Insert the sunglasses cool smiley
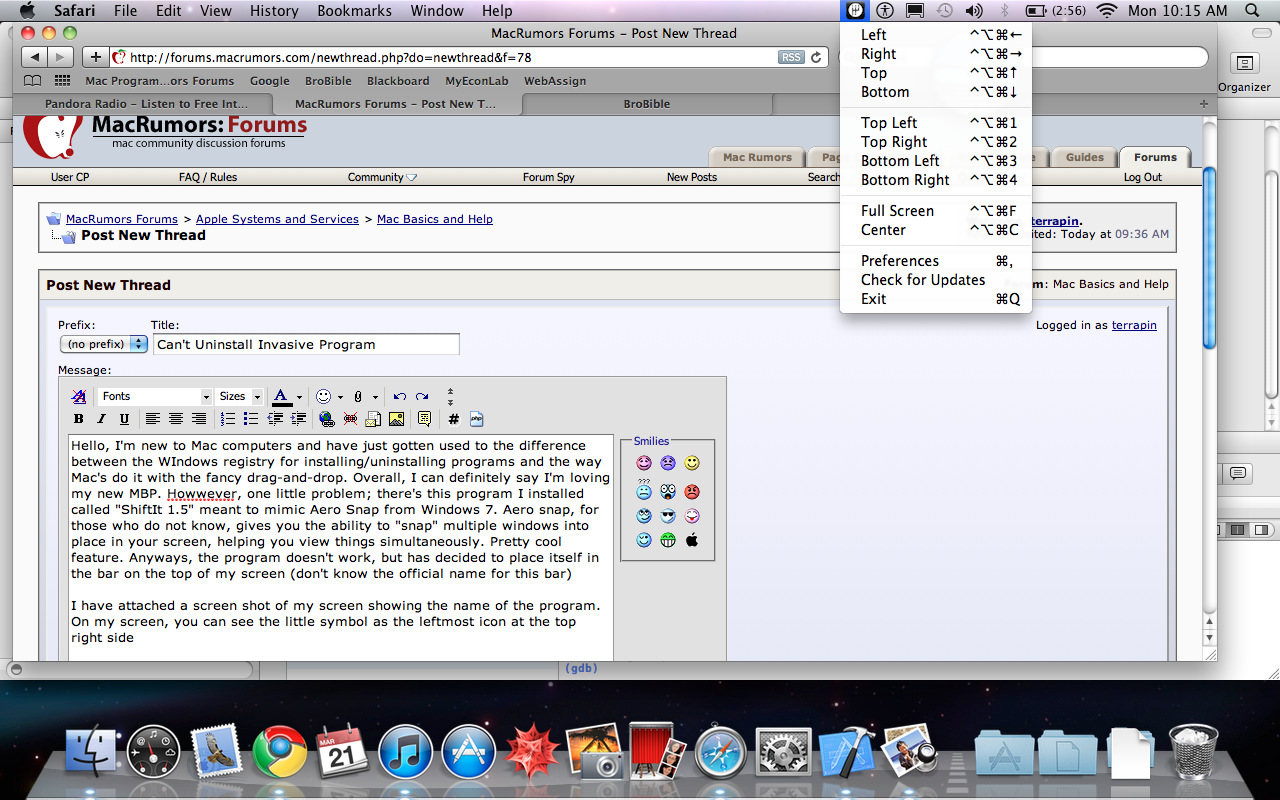The height and width of the screenshot is (800, 1280). [x=668, y=516]
